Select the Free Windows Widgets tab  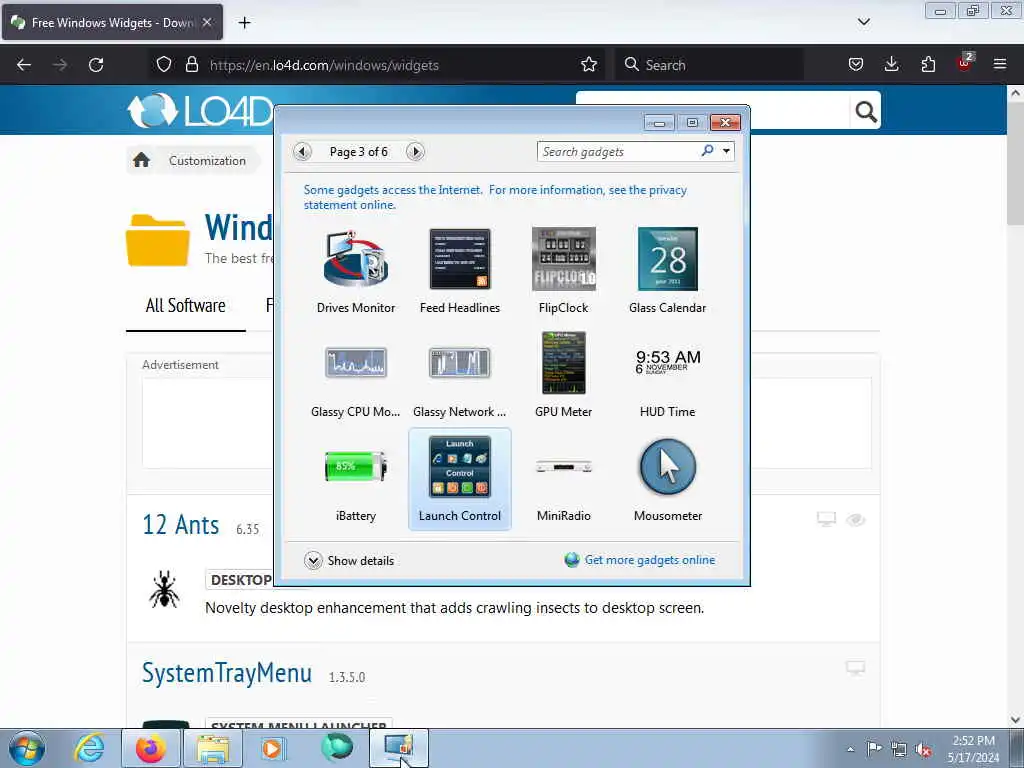112,22
